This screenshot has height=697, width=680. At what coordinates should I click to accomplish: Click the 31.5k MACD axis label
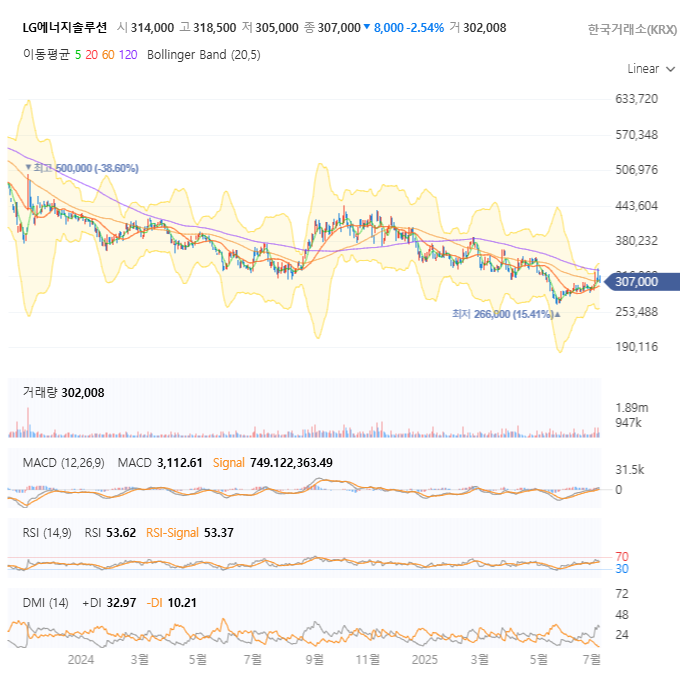click(629, 470)
